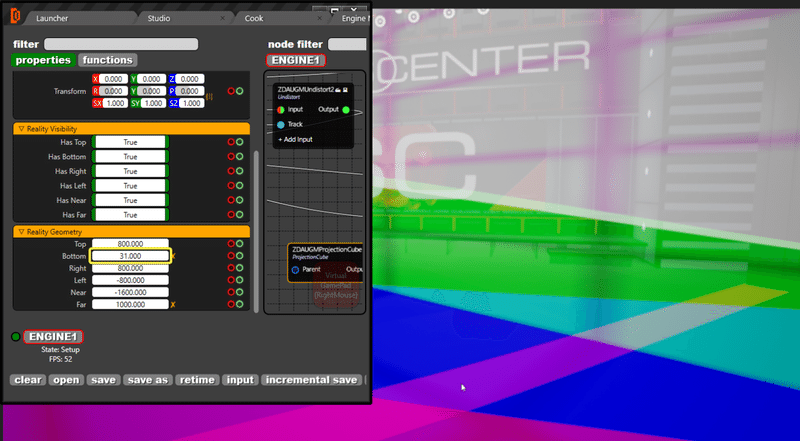Click the node filter text field
Viewport: 800px width, 441px height.
pyautogui.click(x=347, y=44)
